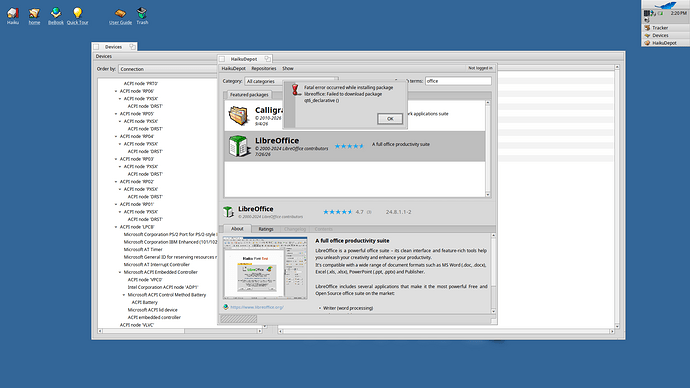Click the 2:20 PM clock in Deskbar
Screen dimensions: 690x388
point(679,13)
